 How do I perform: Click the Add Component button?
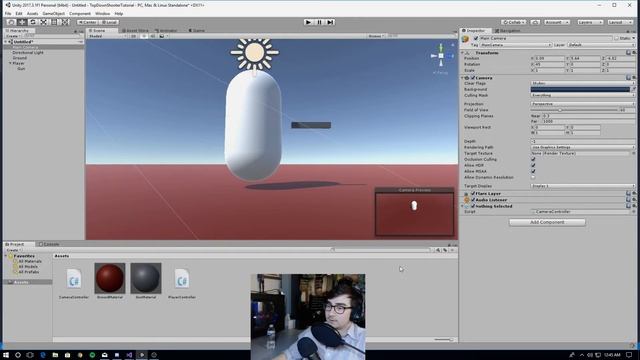tap(547, 222)
